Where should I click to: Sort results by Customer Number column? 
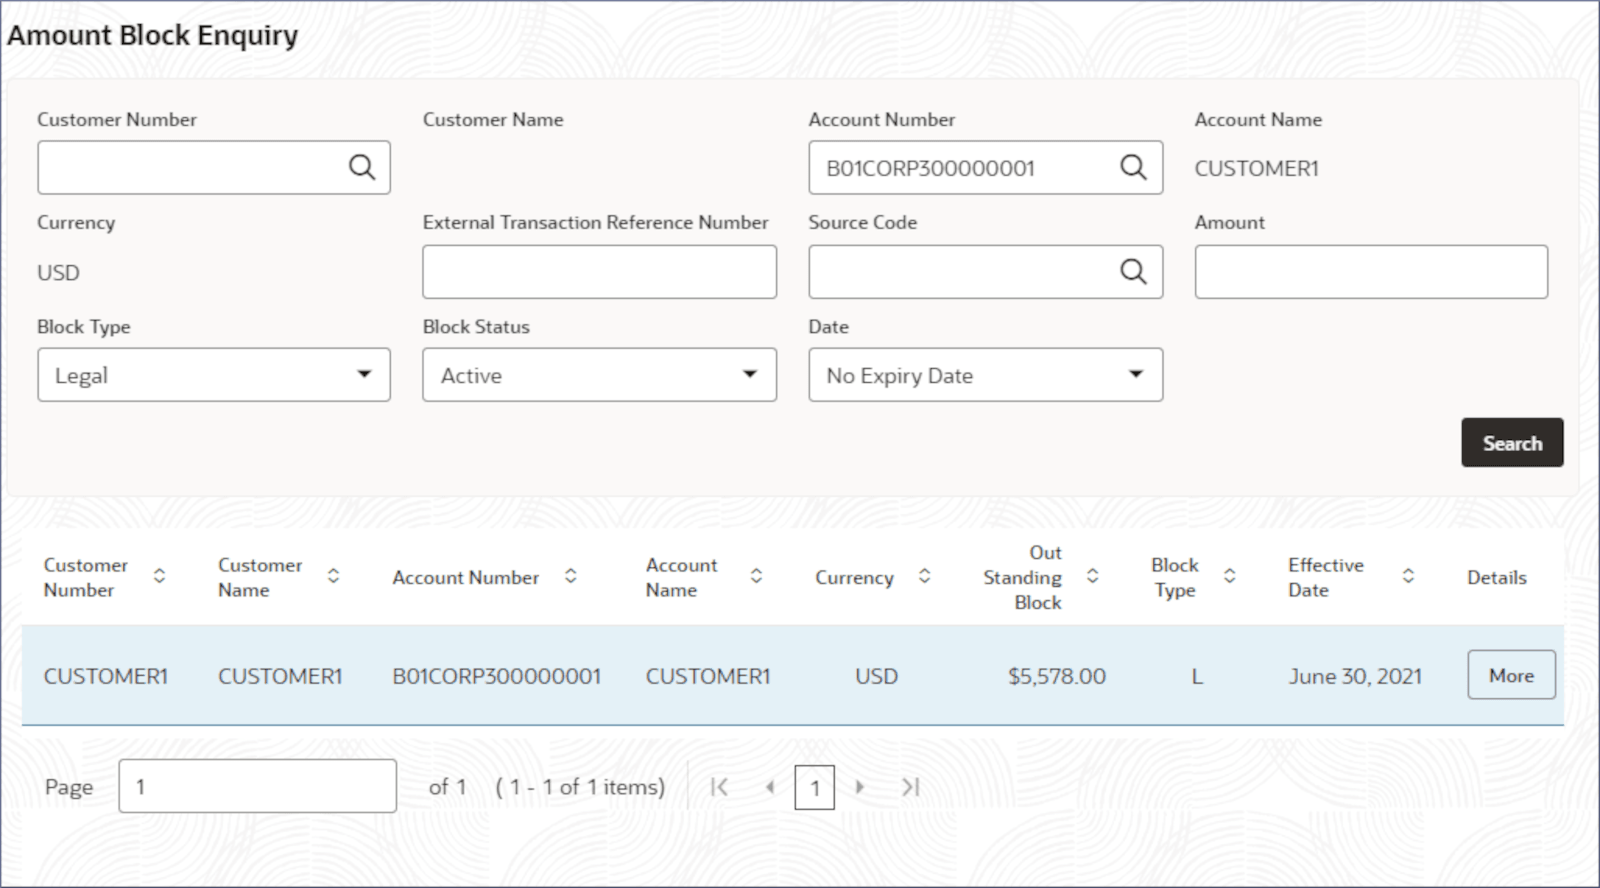pos(159,577)
